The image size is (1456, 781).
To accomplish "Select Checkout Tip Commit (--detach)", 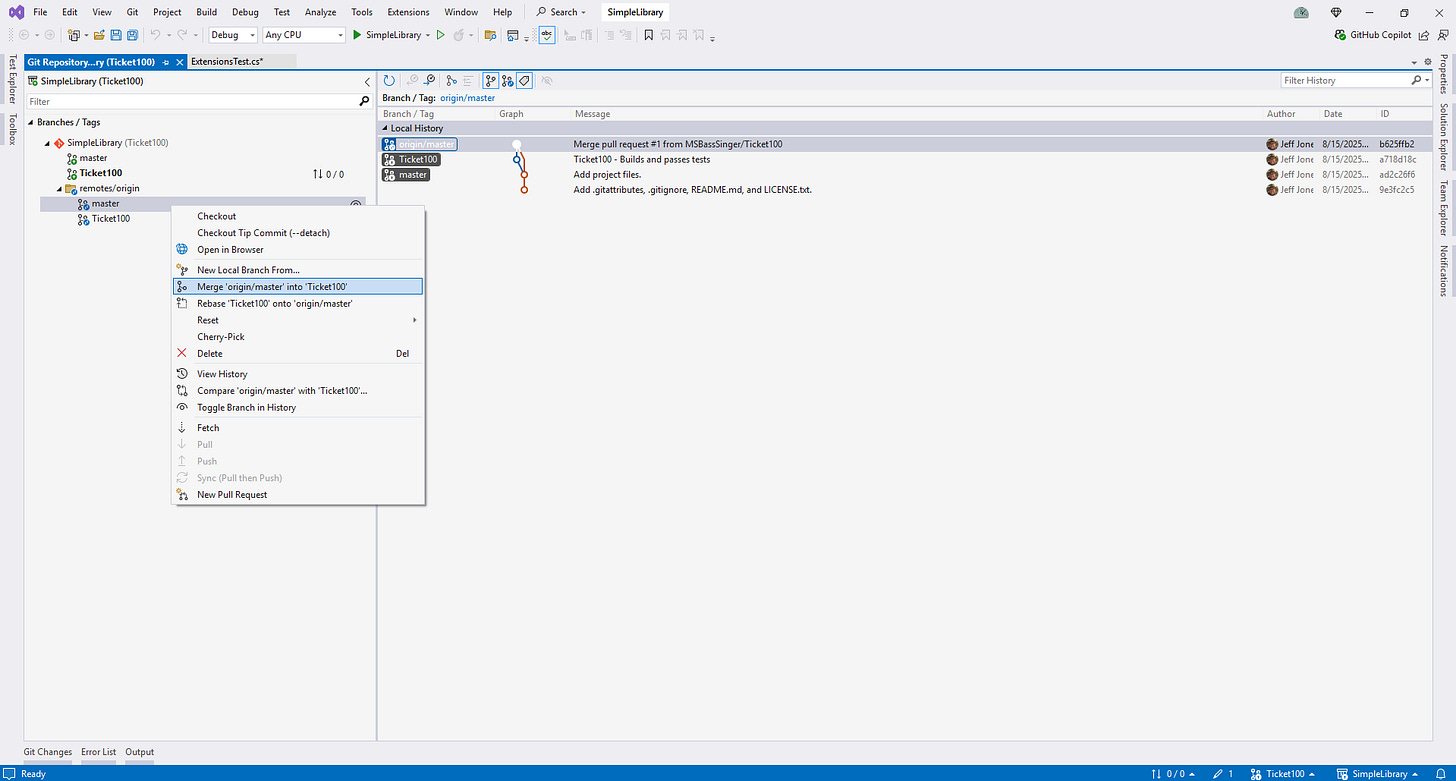I will coord(298,233).
